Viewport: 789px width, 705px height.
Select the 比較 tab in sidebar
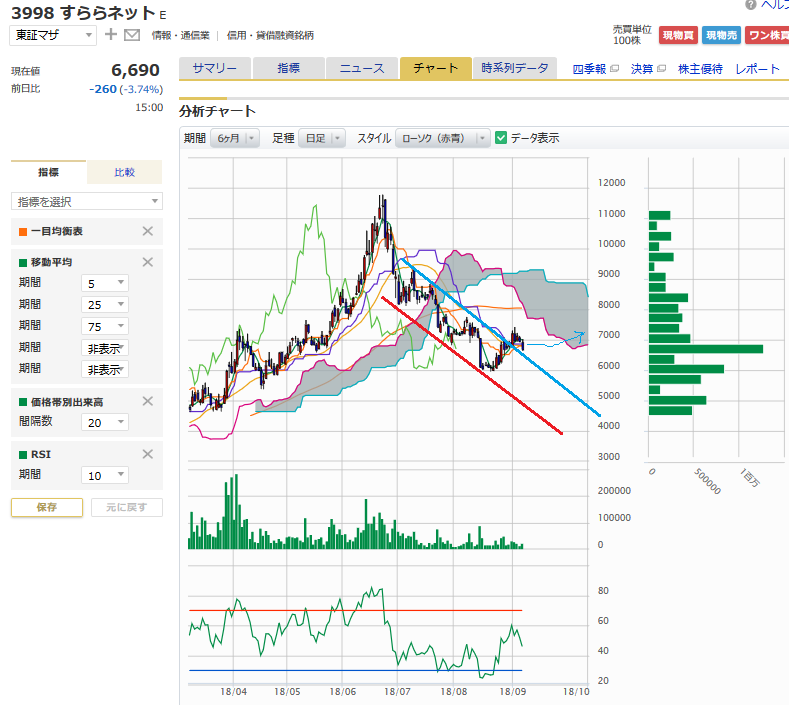[x=124, y=172]
